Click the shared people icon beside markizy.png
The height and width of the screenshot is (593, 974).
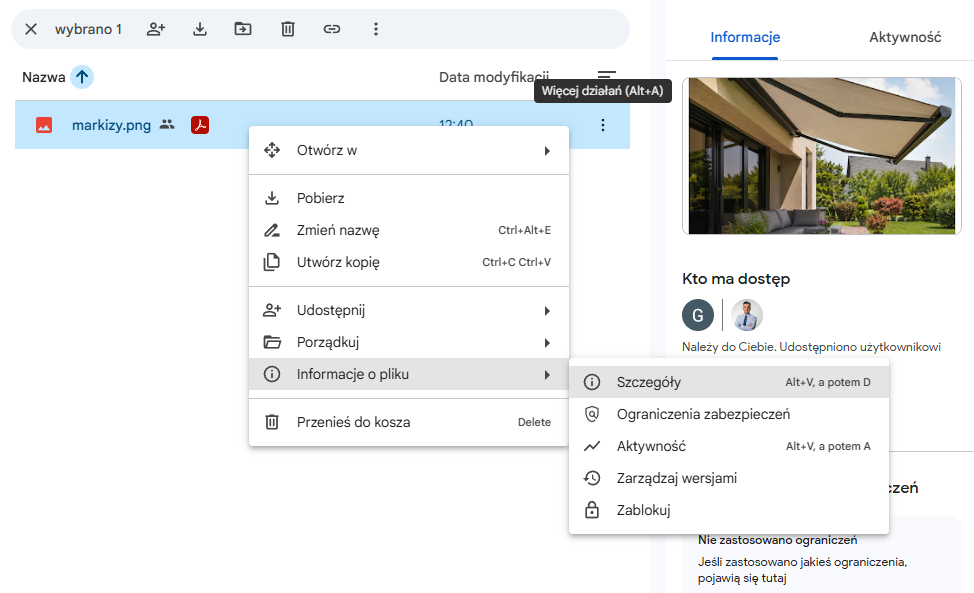point(167,124)
